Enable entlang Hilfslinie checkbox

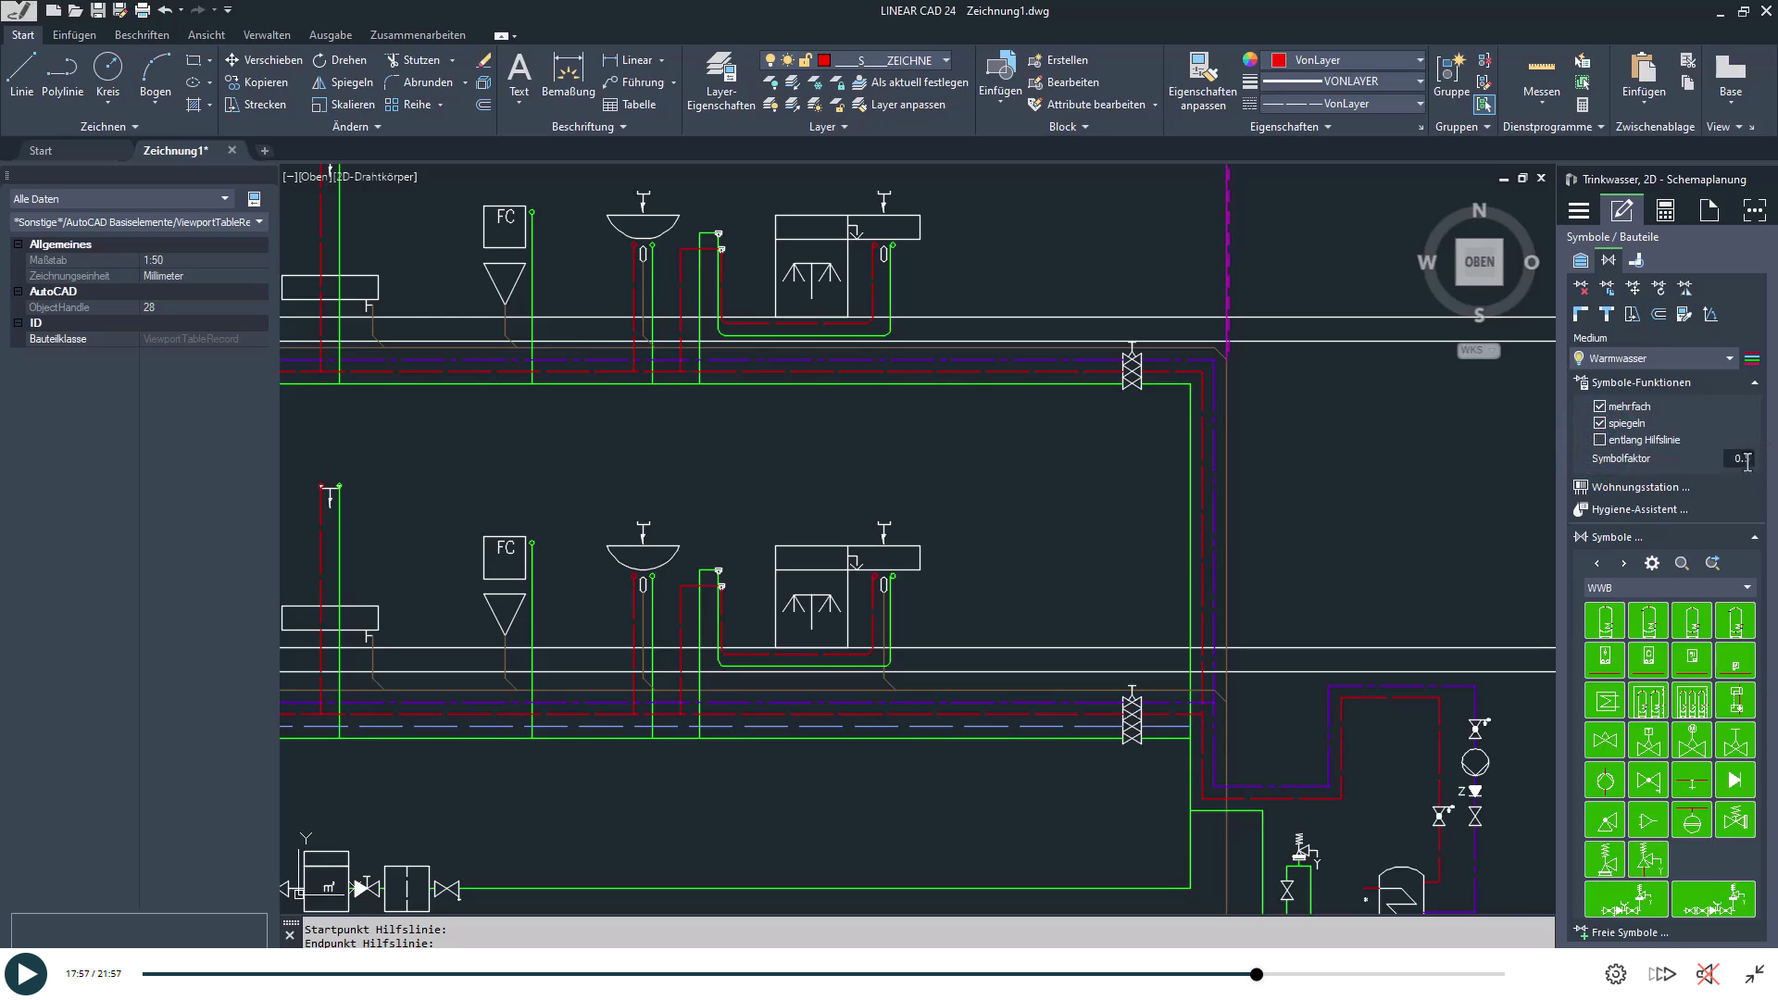click(x=1600, y=440)
